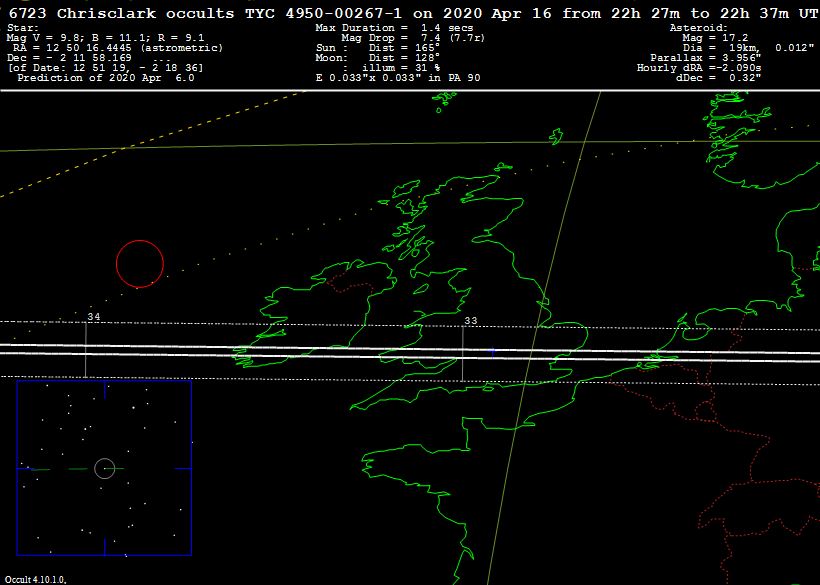
Task: Click the time marker labeled 33
Action: tap(470, 321)
